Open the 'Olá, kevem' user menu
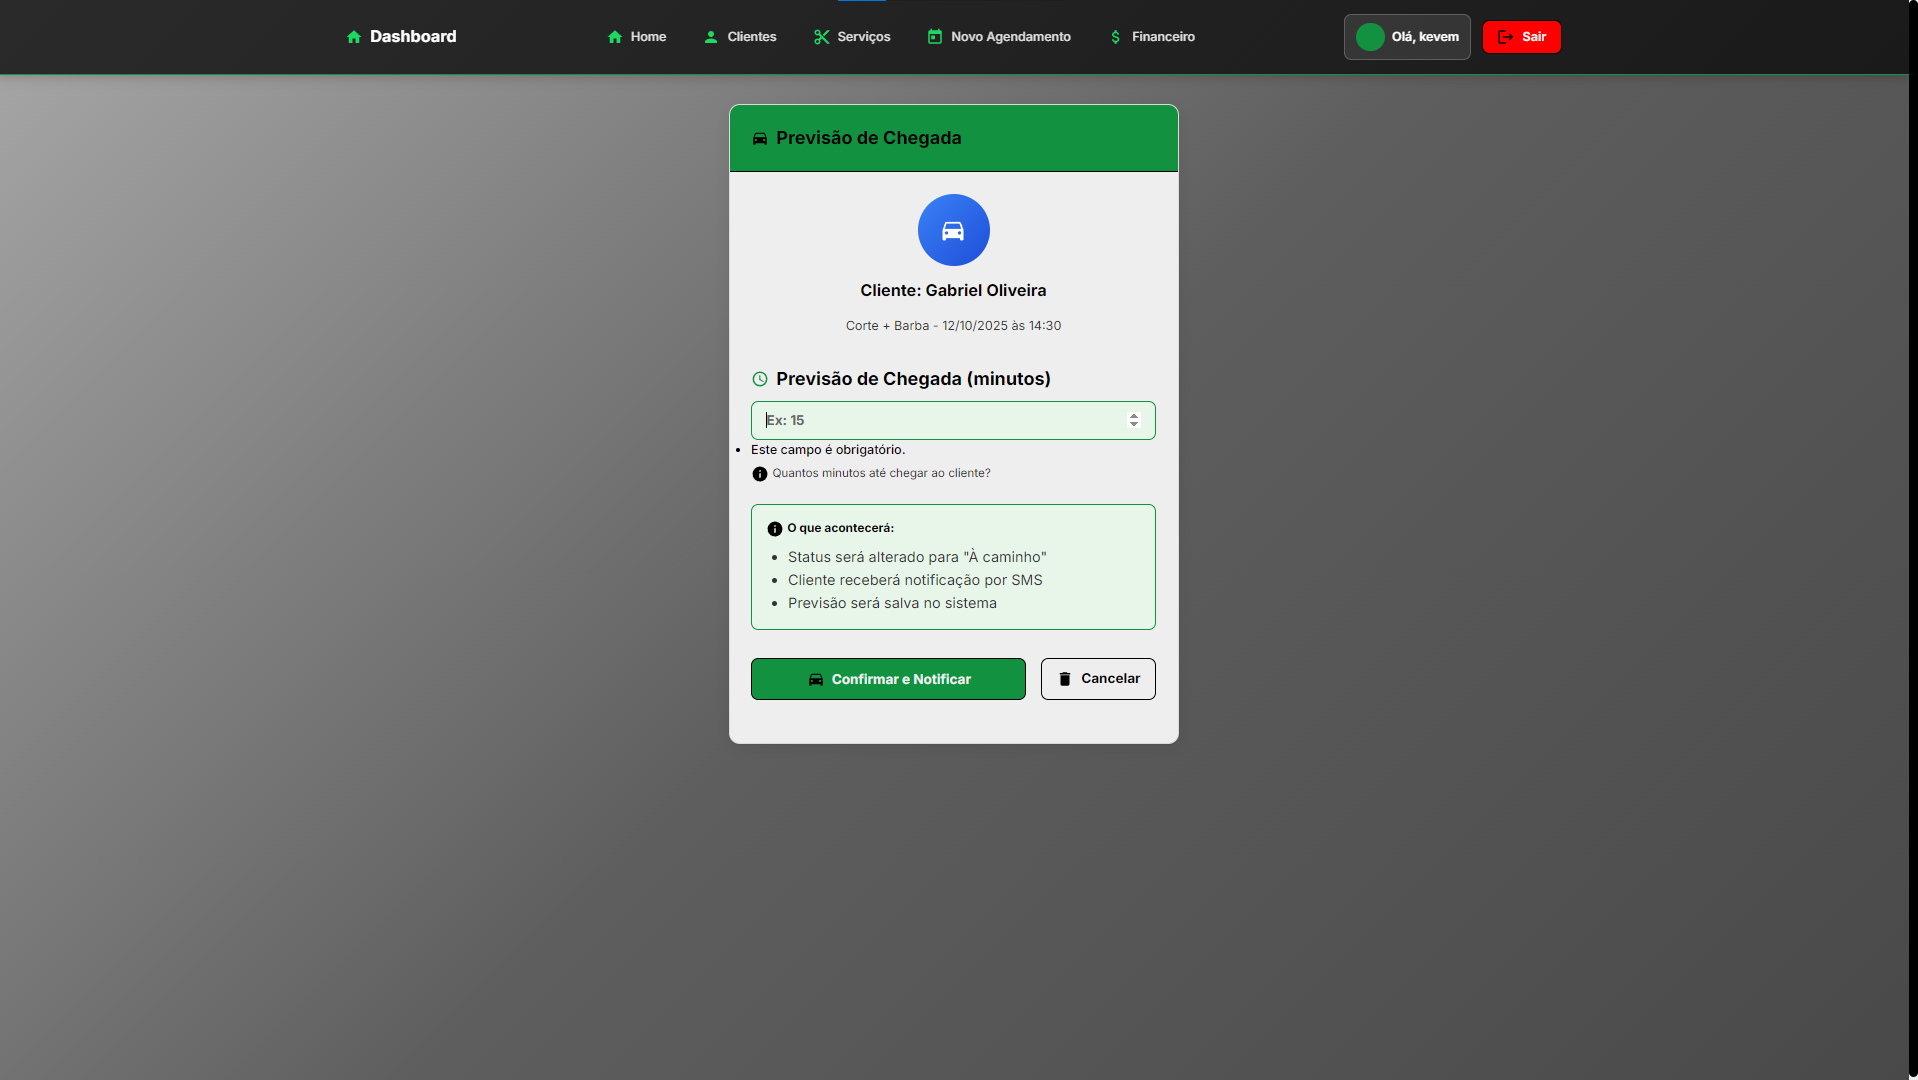Viewport: 1918px width, 1080px height. (x=1406, y=37)
